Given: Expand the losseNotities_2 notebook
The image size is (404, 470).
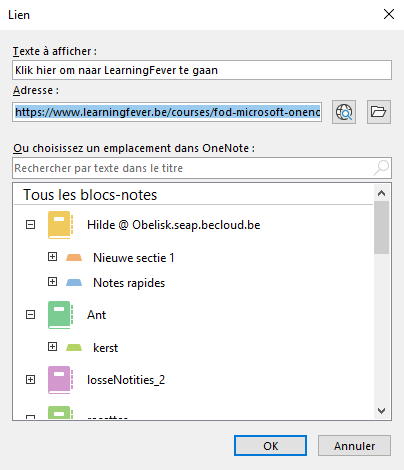Looking at the screenshot, I should coord(30,379).
